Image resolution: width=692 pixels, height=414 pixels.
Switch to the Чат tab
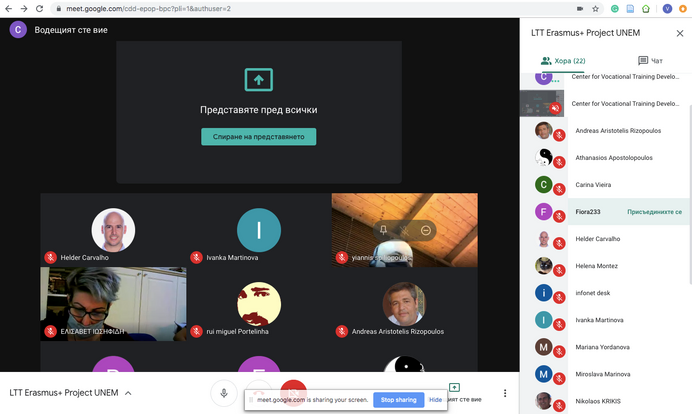coord(651,61)
